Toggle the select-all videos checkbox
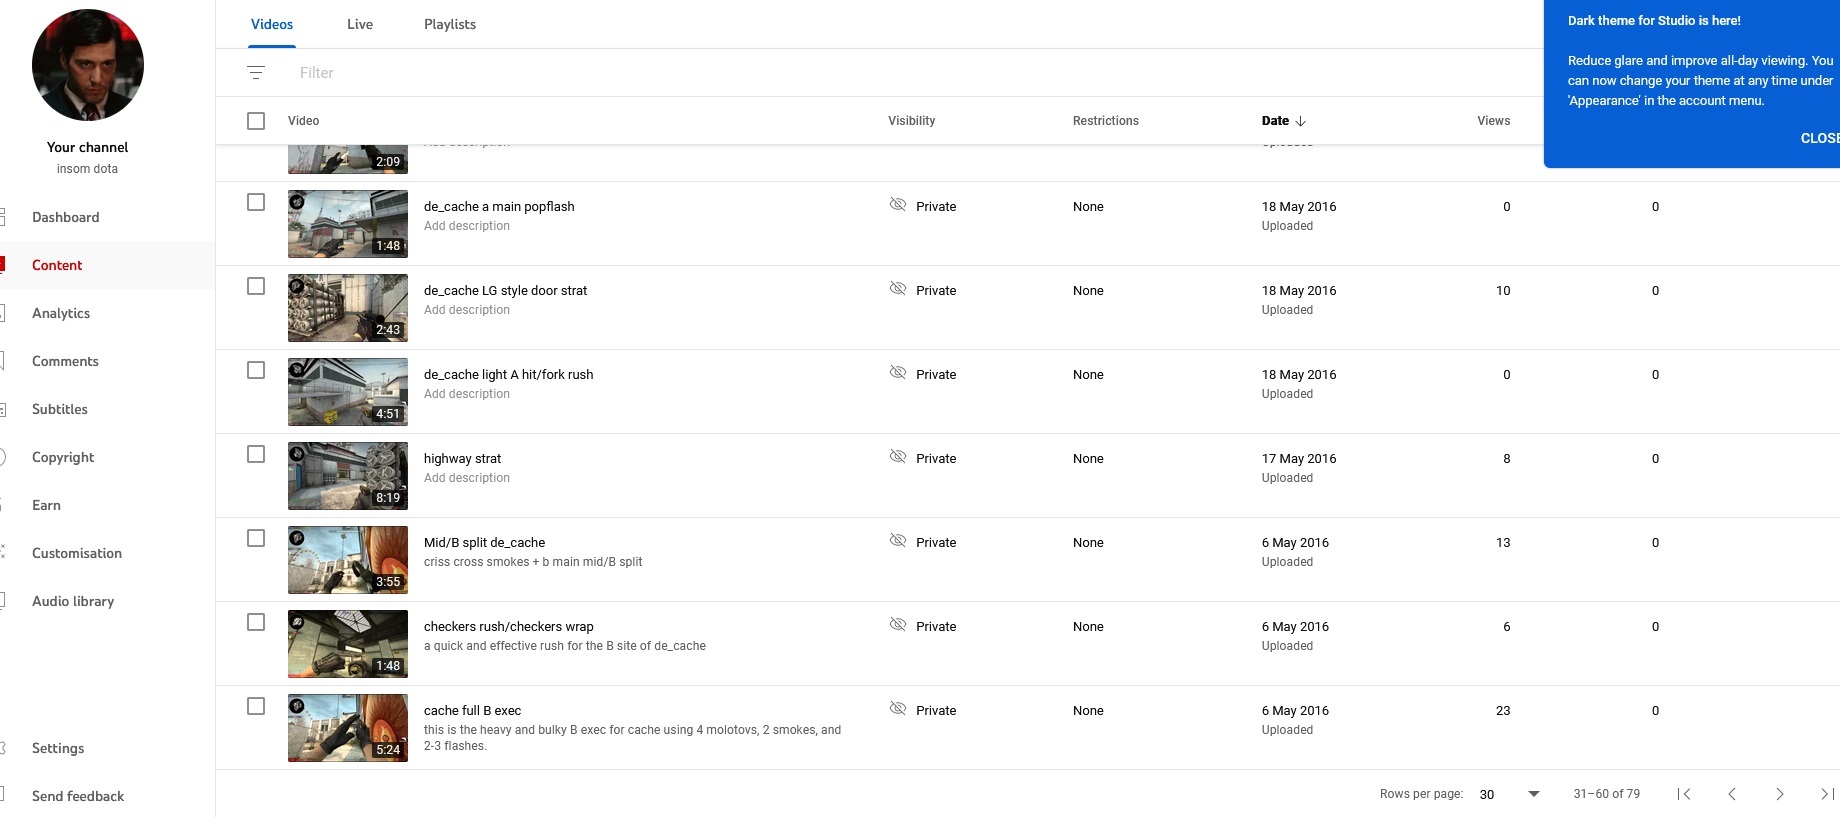Image resolution: width=1840 pixels, height=817 pixels. (x=256, y=121)
